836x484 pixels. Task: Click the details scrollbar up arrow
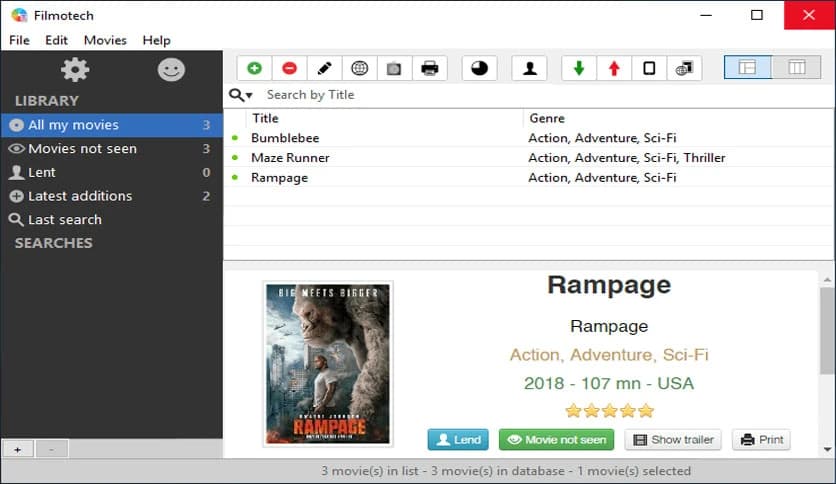(x=827, y=279)
